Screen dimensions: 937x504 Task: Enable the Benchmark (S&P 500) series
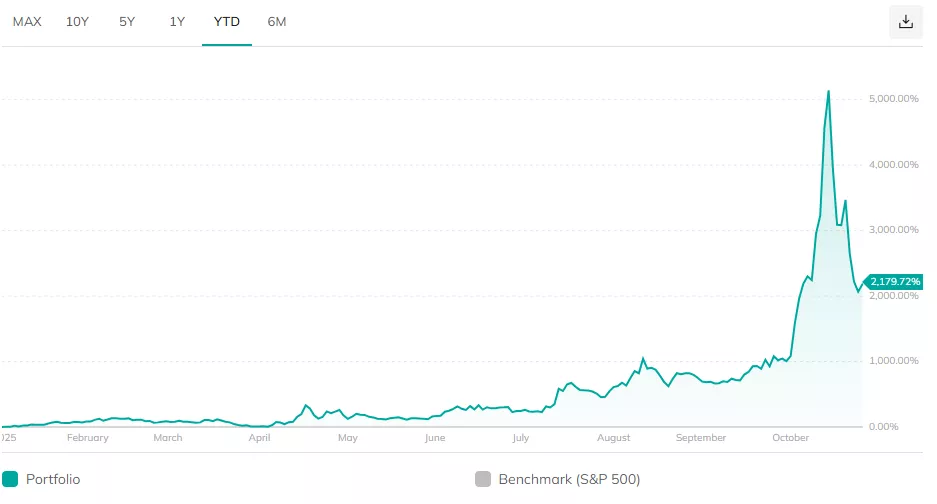570,479
